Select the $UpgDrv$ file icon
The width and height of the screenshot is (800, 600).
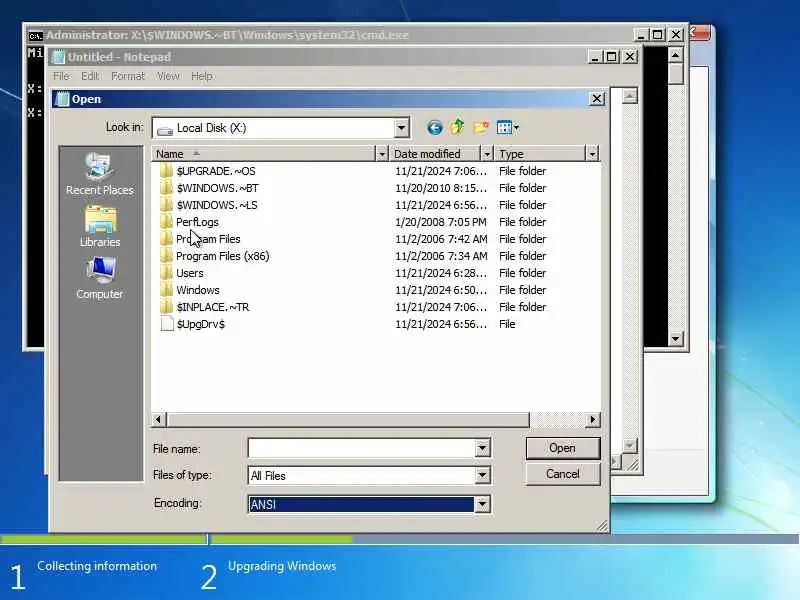coord(167,324)
